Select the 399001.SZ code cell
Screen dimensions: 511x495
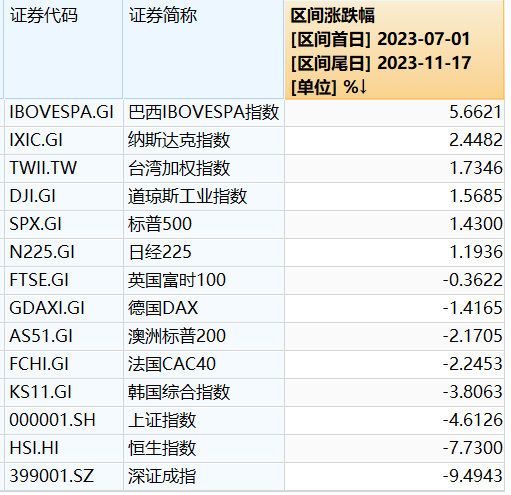pyautogui.click(x=64, y=476)
